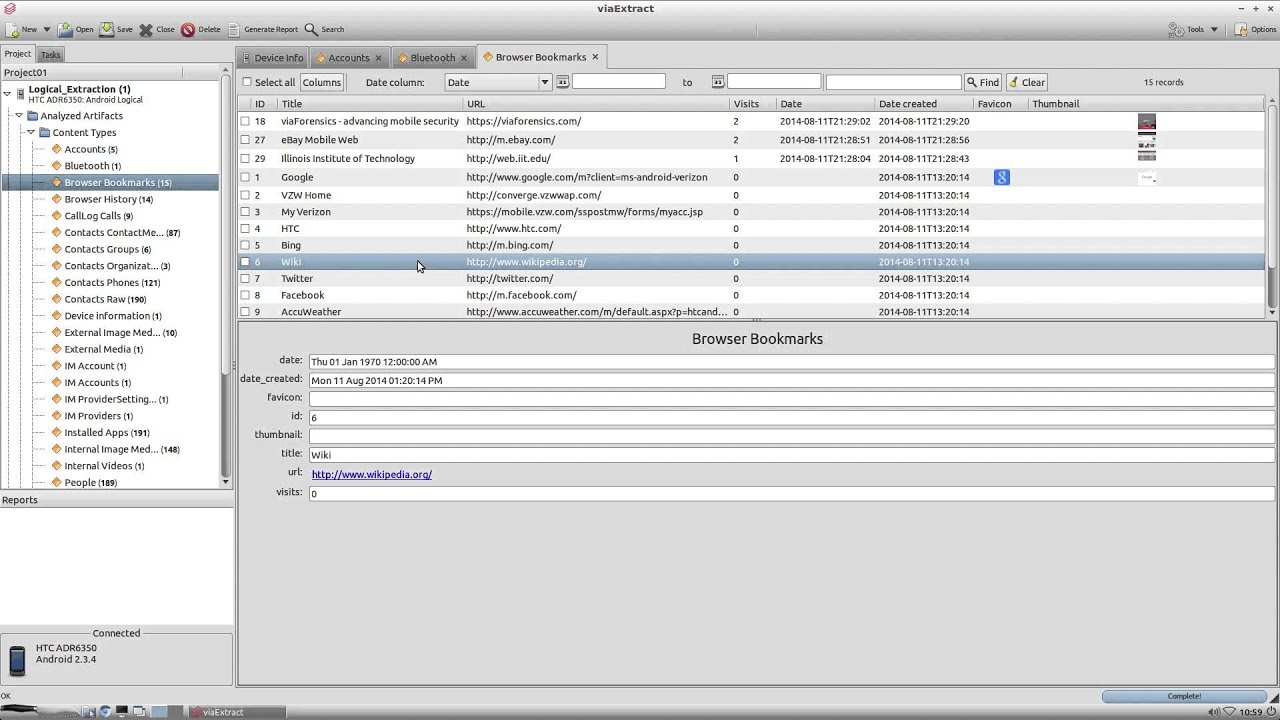This screenshot has width=1280, height=720.
Task: Click the Generate Report document icon
Action: tap(234, 30)
